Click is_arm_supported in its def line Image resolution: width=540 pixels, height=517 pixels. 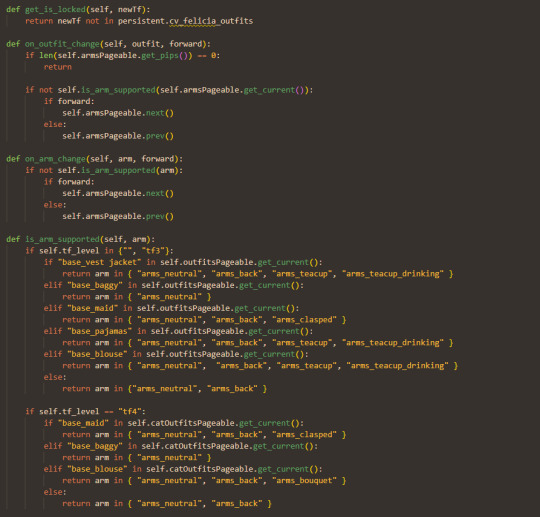pos(62,239)
